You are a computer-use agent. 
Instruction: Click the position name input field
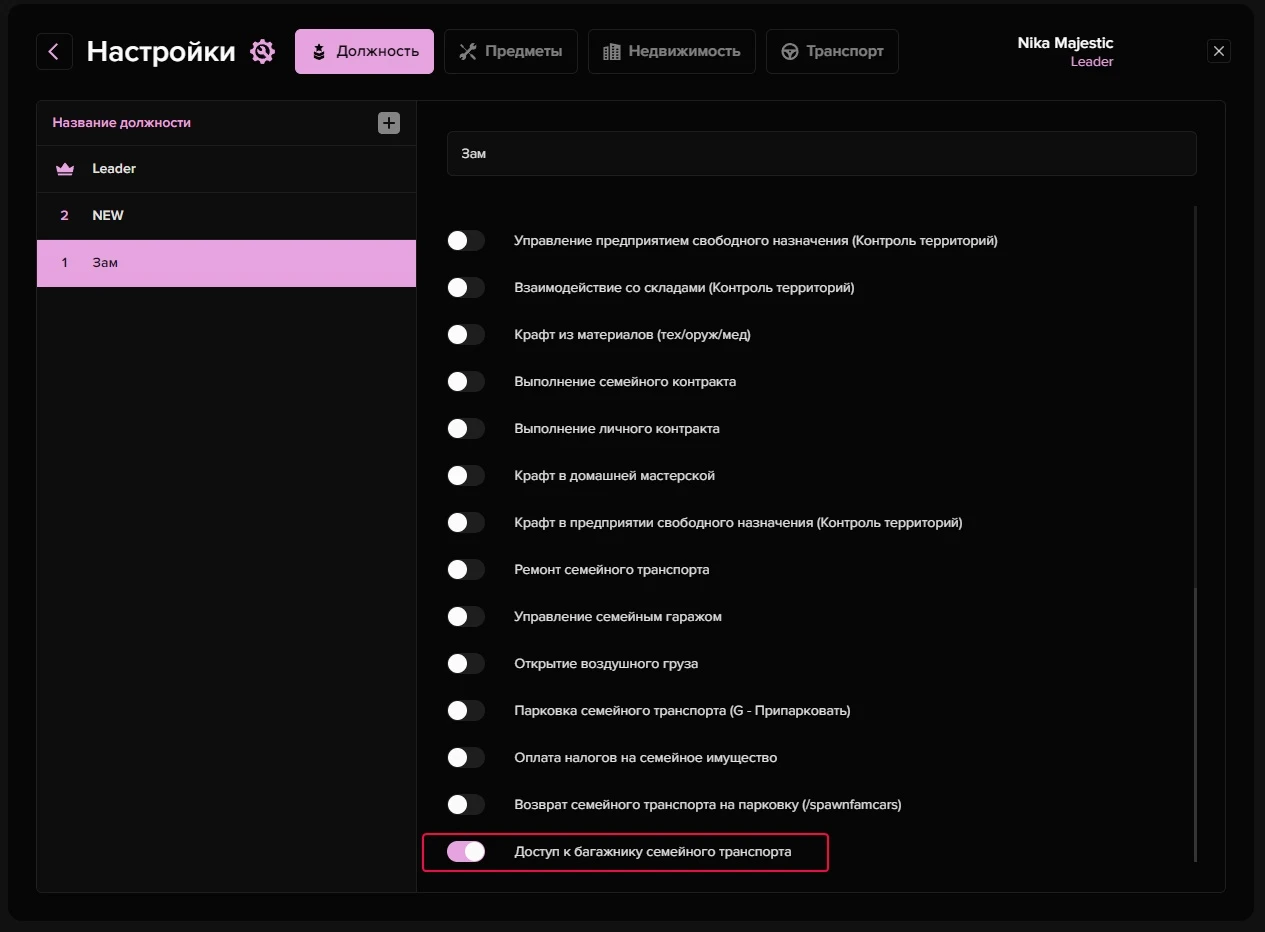tap(821, 154)
